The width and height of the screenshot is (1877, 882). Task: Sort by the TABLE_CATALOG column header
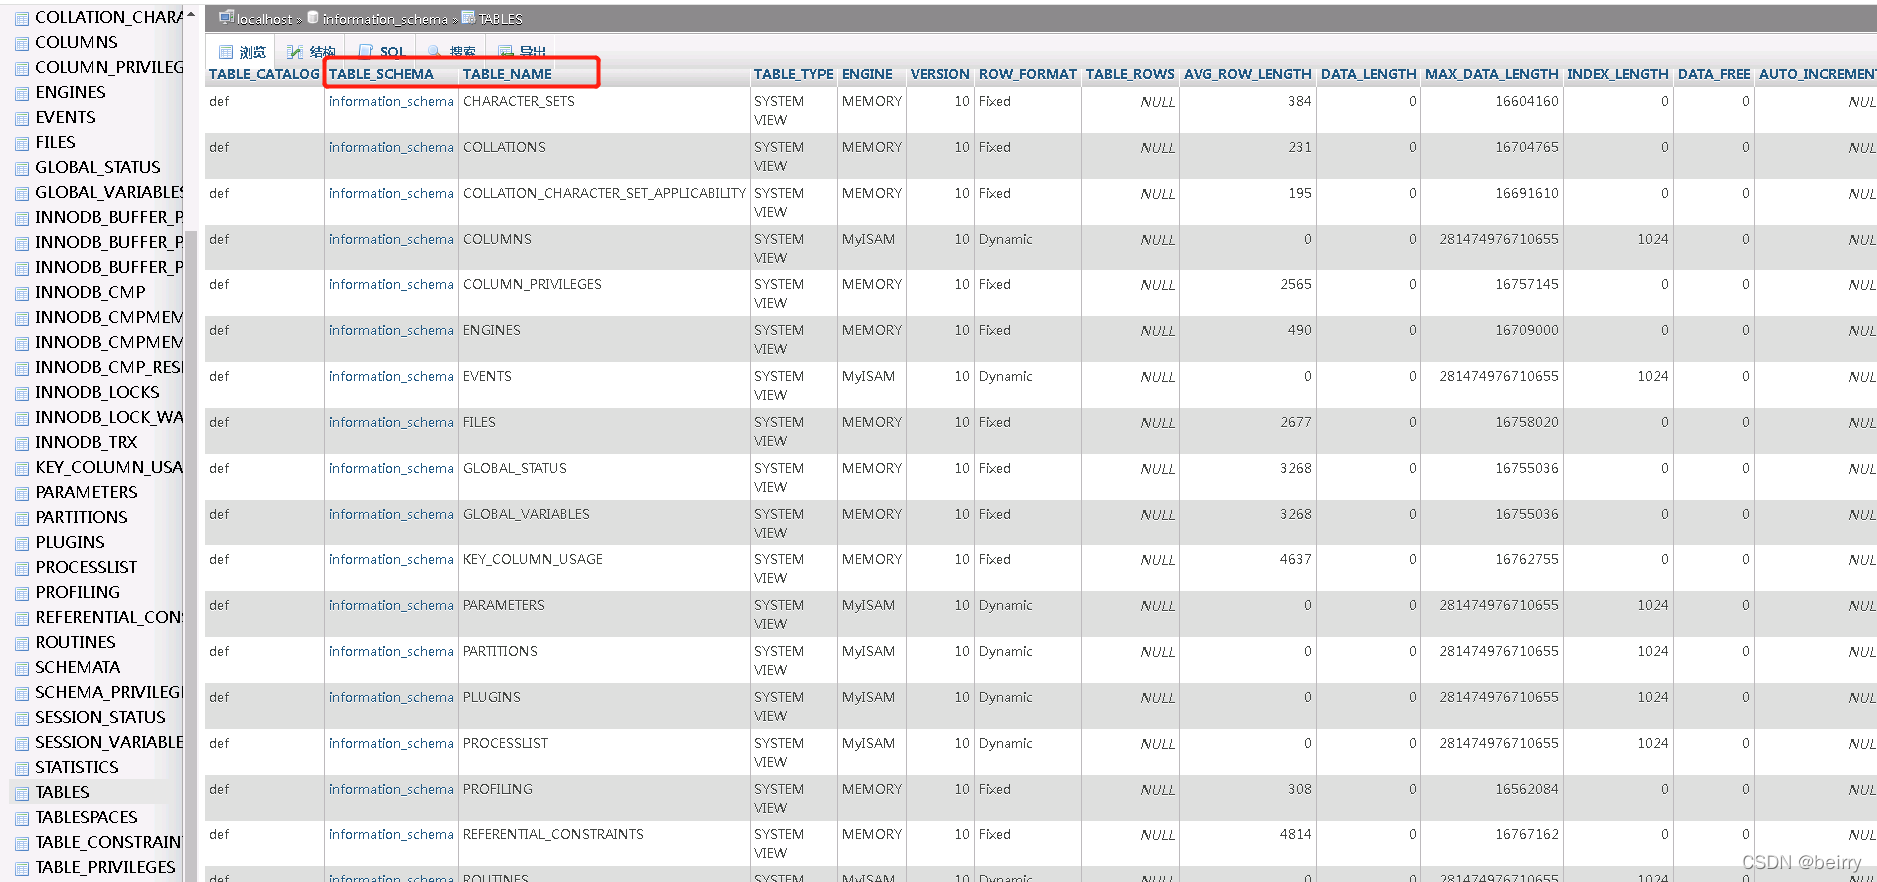264,74
